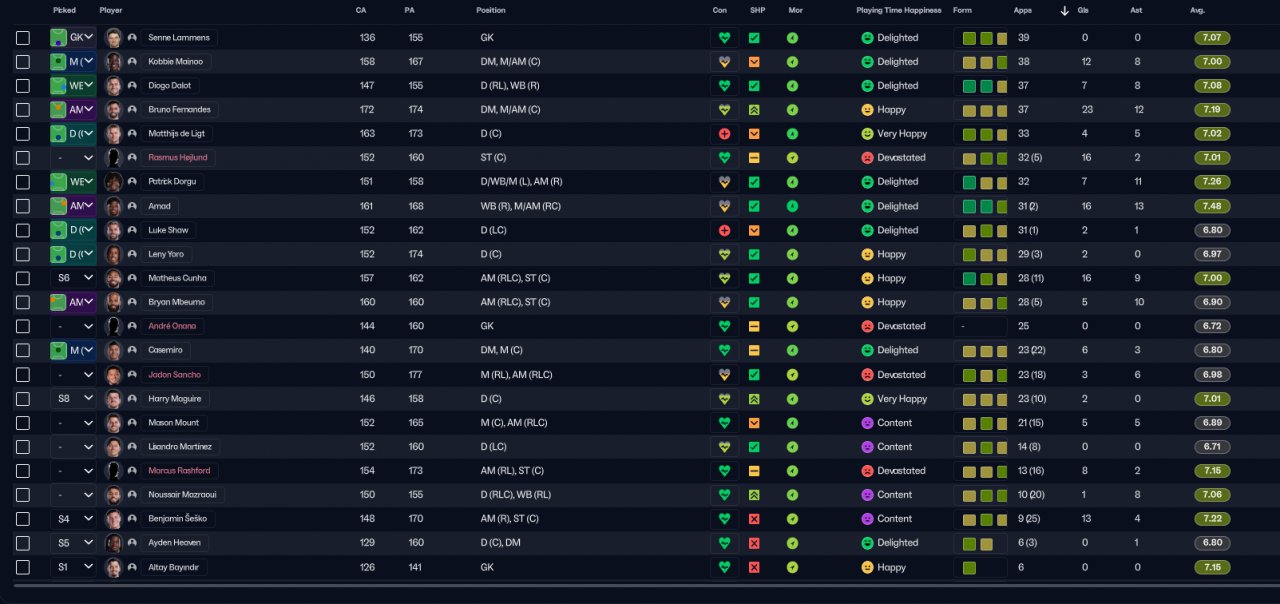Image resolution: width=1280 pixels, height=604 pixels.
Task: Check the box for Matheus Cunha
Action: 23,278
